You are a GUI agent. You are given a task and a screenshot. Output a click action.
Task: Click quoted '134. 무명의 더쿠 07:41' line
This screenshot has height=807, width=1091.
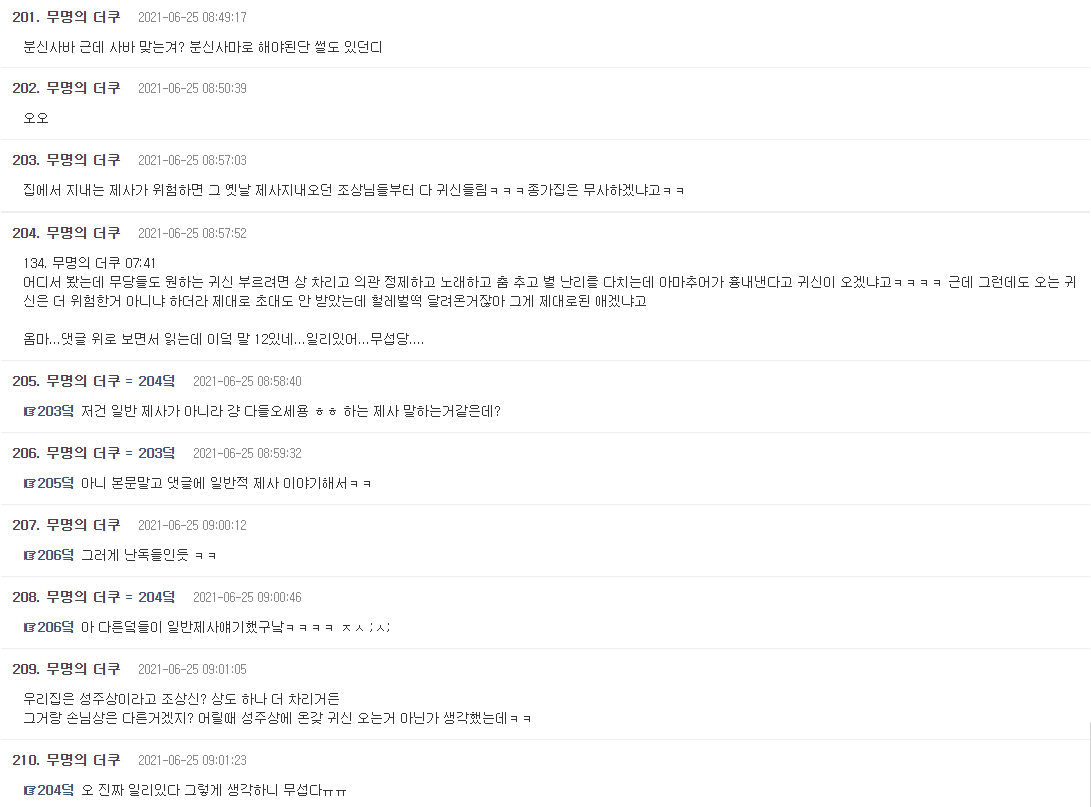coord(89,263)
